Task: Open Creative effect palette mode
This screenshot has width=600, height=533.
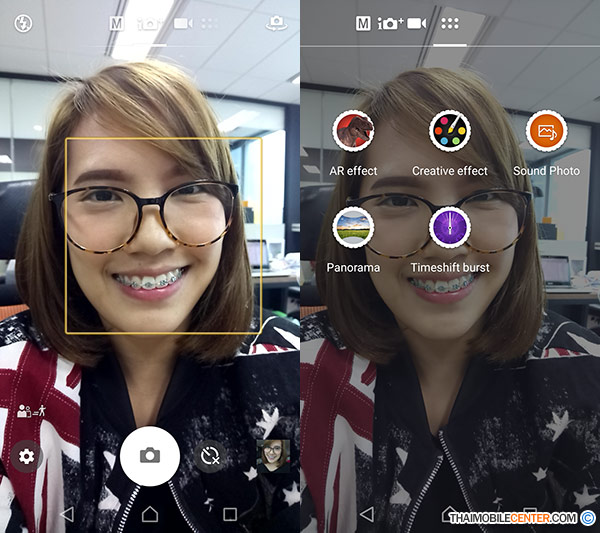Action: (449, 131)
